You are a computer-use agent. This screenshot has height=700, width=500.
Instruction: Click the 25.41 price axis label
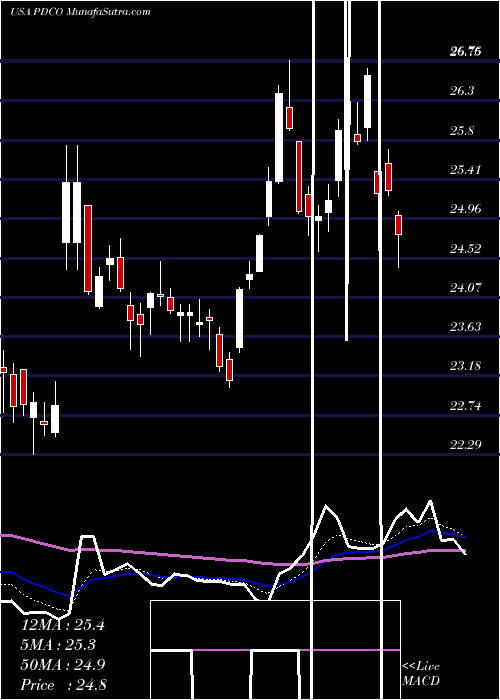(466, 170)
